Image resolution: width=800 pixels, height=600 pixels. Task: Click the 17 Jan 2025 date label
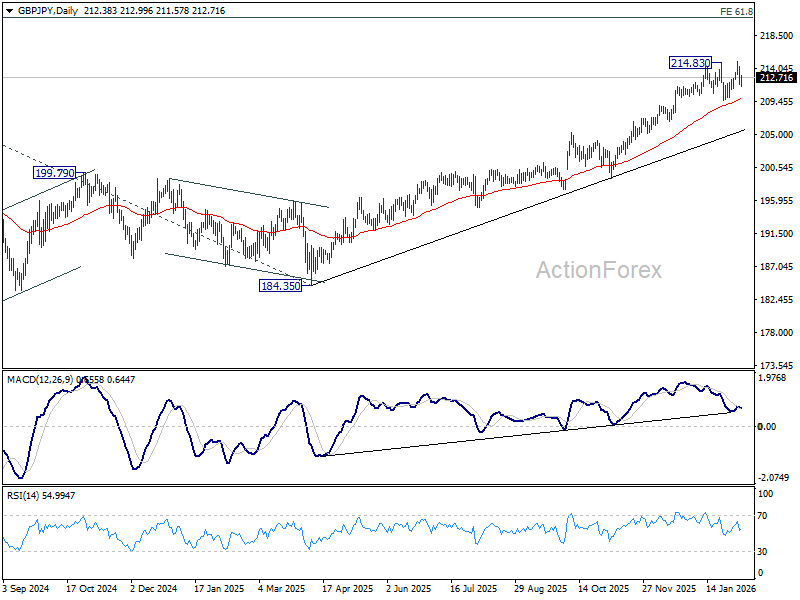[219, 588]
